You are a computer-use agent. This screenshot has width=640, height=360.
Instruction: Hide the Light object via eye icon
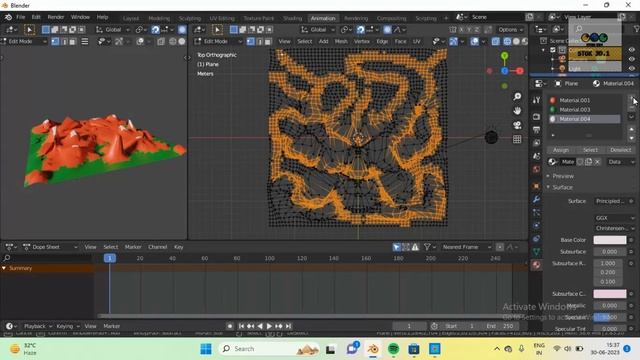tap(632, 68)
